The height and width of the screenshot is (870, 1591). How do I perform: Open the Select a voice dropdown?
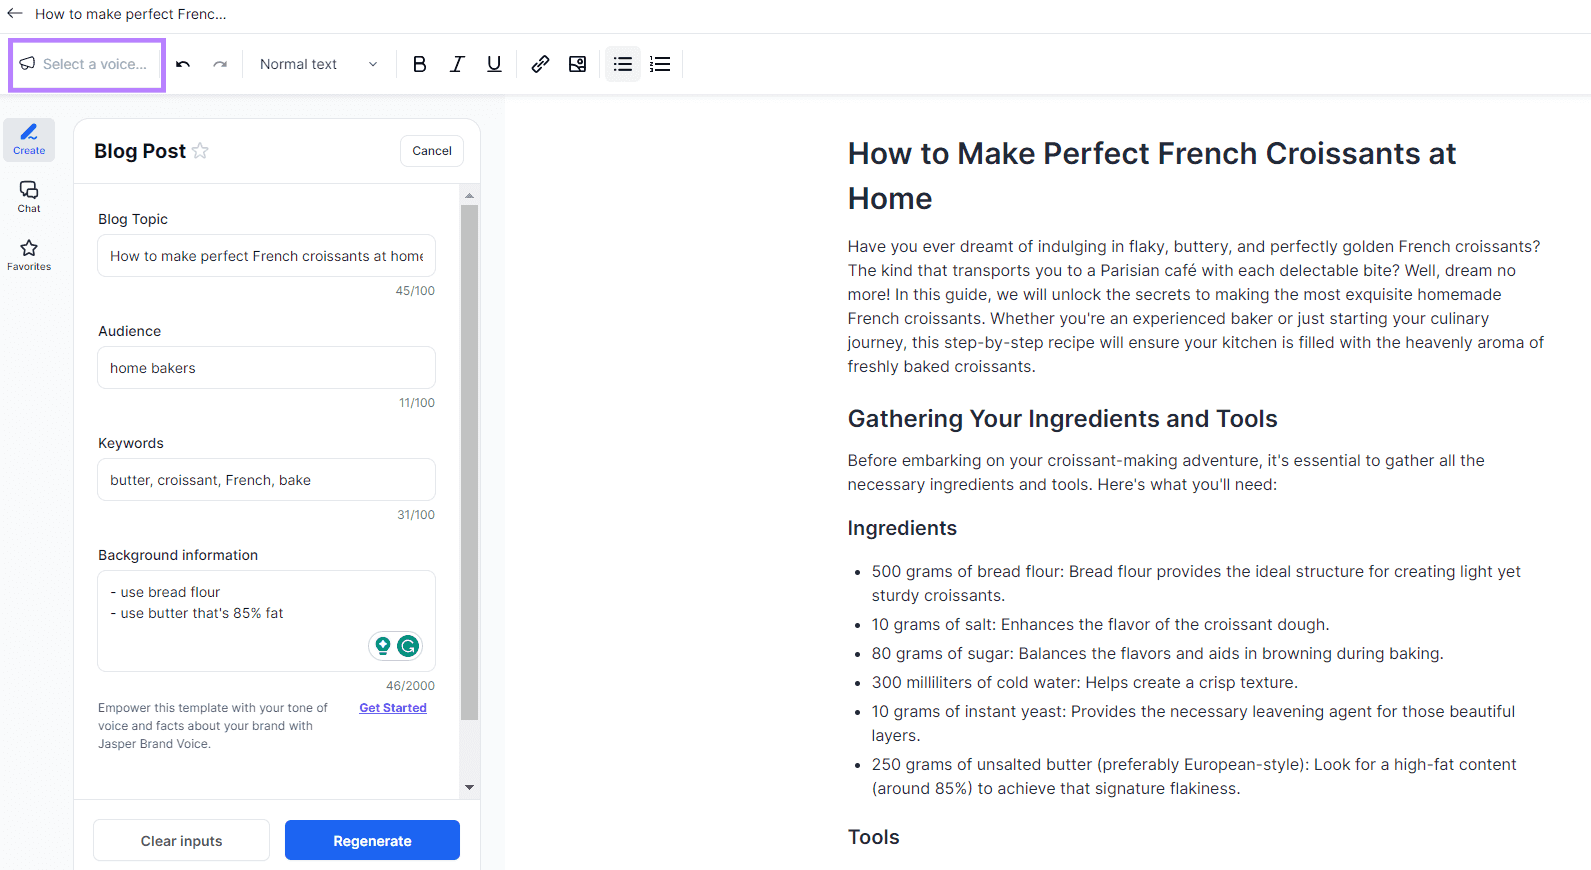86,64
